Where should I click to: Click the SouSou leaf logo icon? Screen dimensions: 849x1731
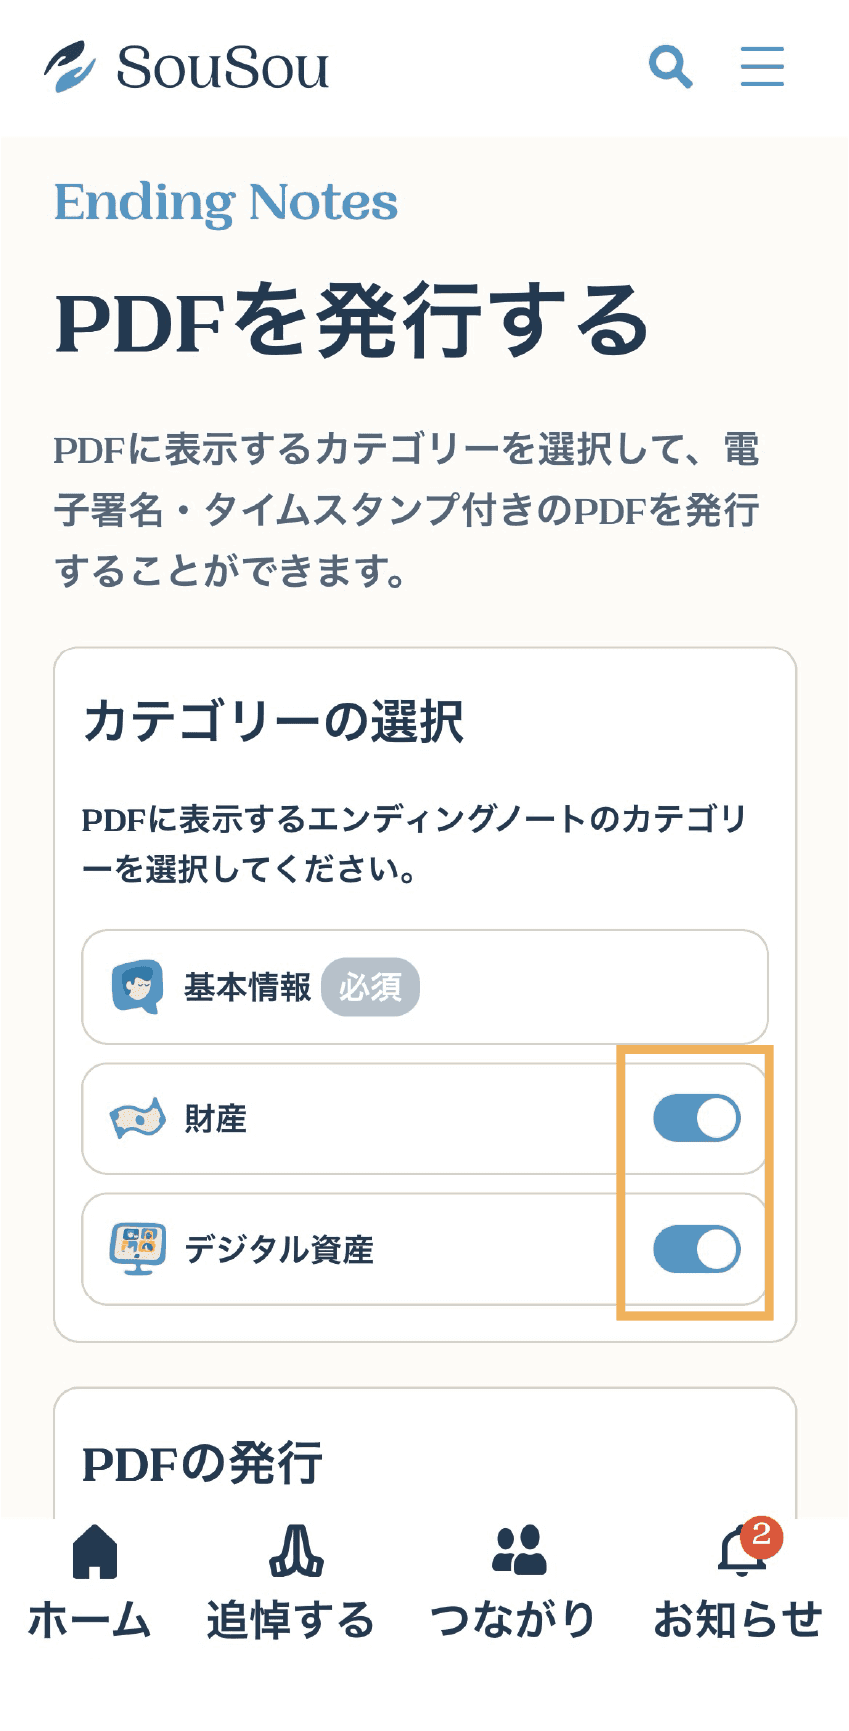click(70, 67)
